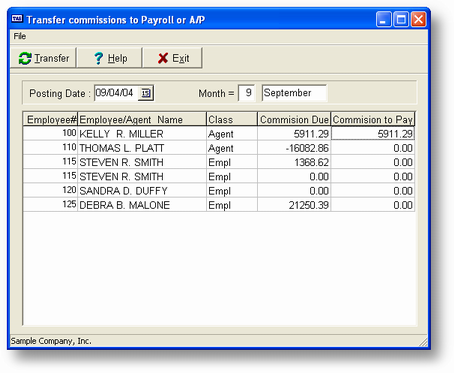
Task: Open the File menu
Action: pyautogui.click(x=20, y=36)
